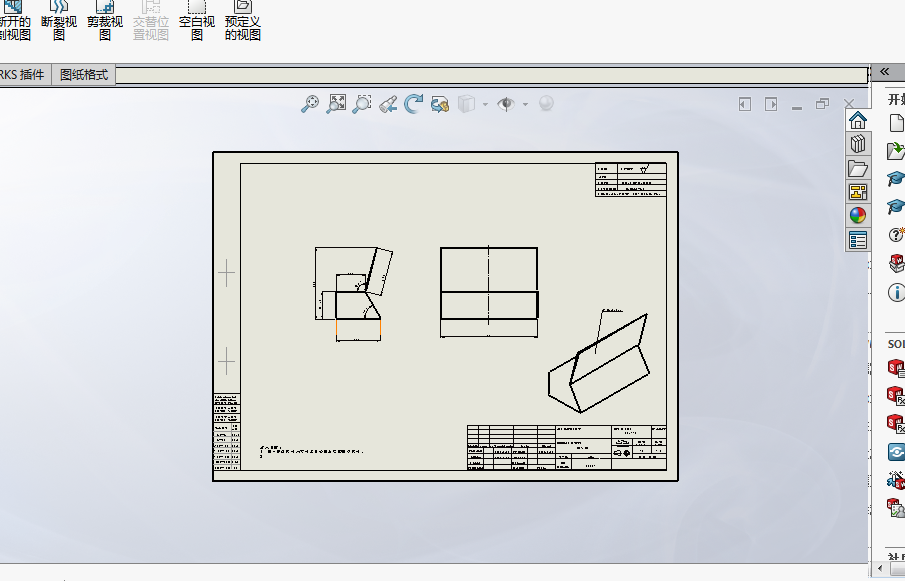This screenshot has width=905, height=581.
Task: Click the third red SW Rx icon
Action: tap(896, 424)
